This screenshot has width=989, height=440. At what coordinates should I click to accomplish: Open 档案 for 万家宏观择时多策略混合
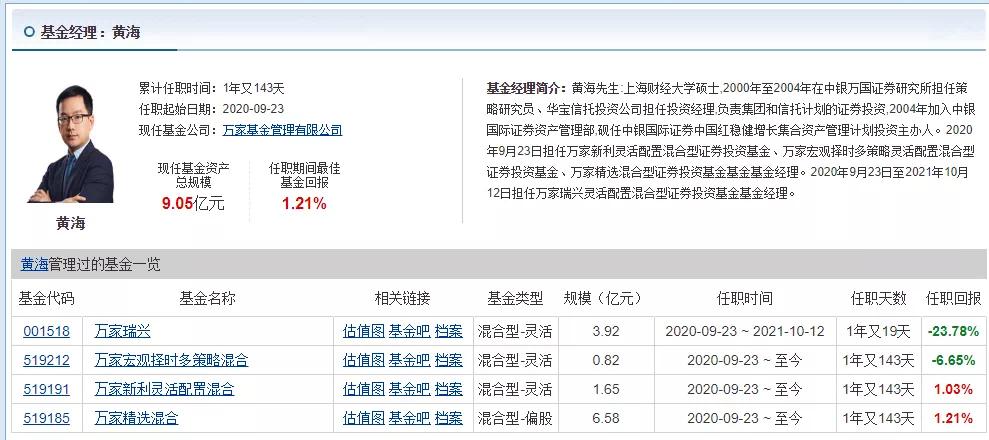point(448,361)
